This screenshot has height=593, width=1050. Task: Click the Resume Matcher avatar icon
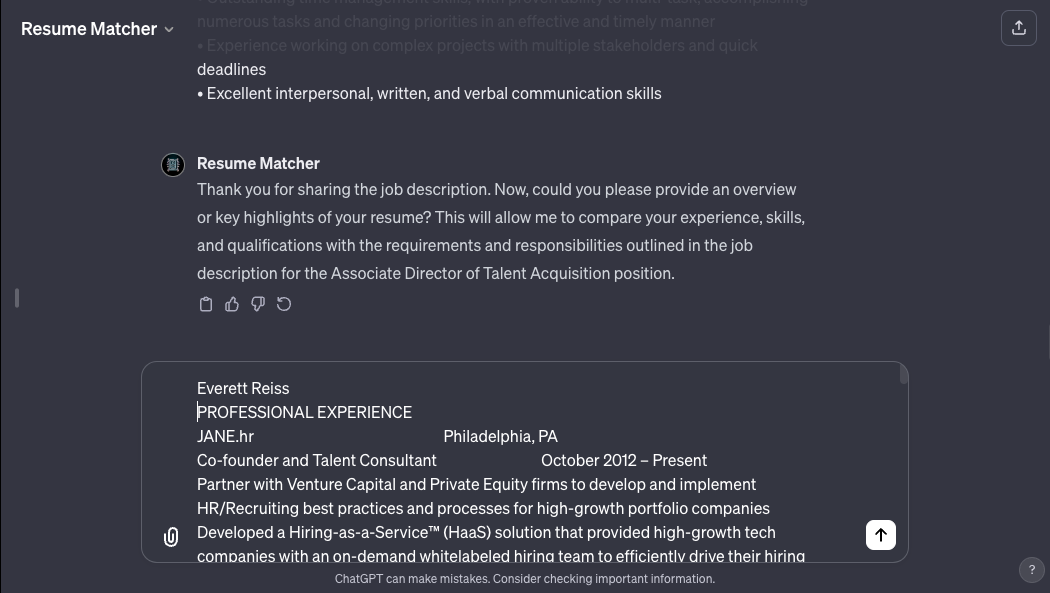click(173, 165)
